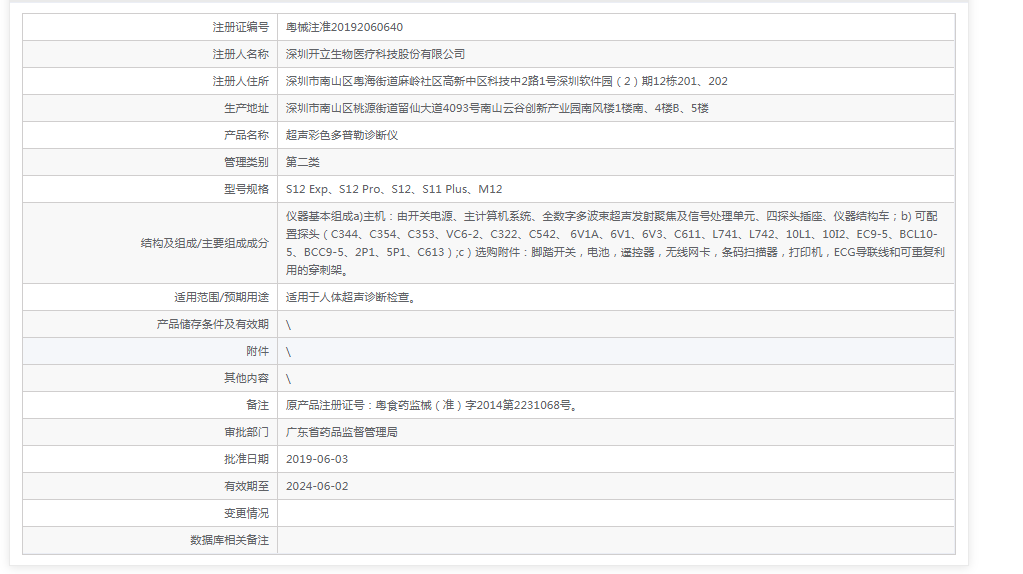Select the registrant address mentioning 深圳软件园
Viewport: 1023px width, 574px height.
click(x=506, y=82)
